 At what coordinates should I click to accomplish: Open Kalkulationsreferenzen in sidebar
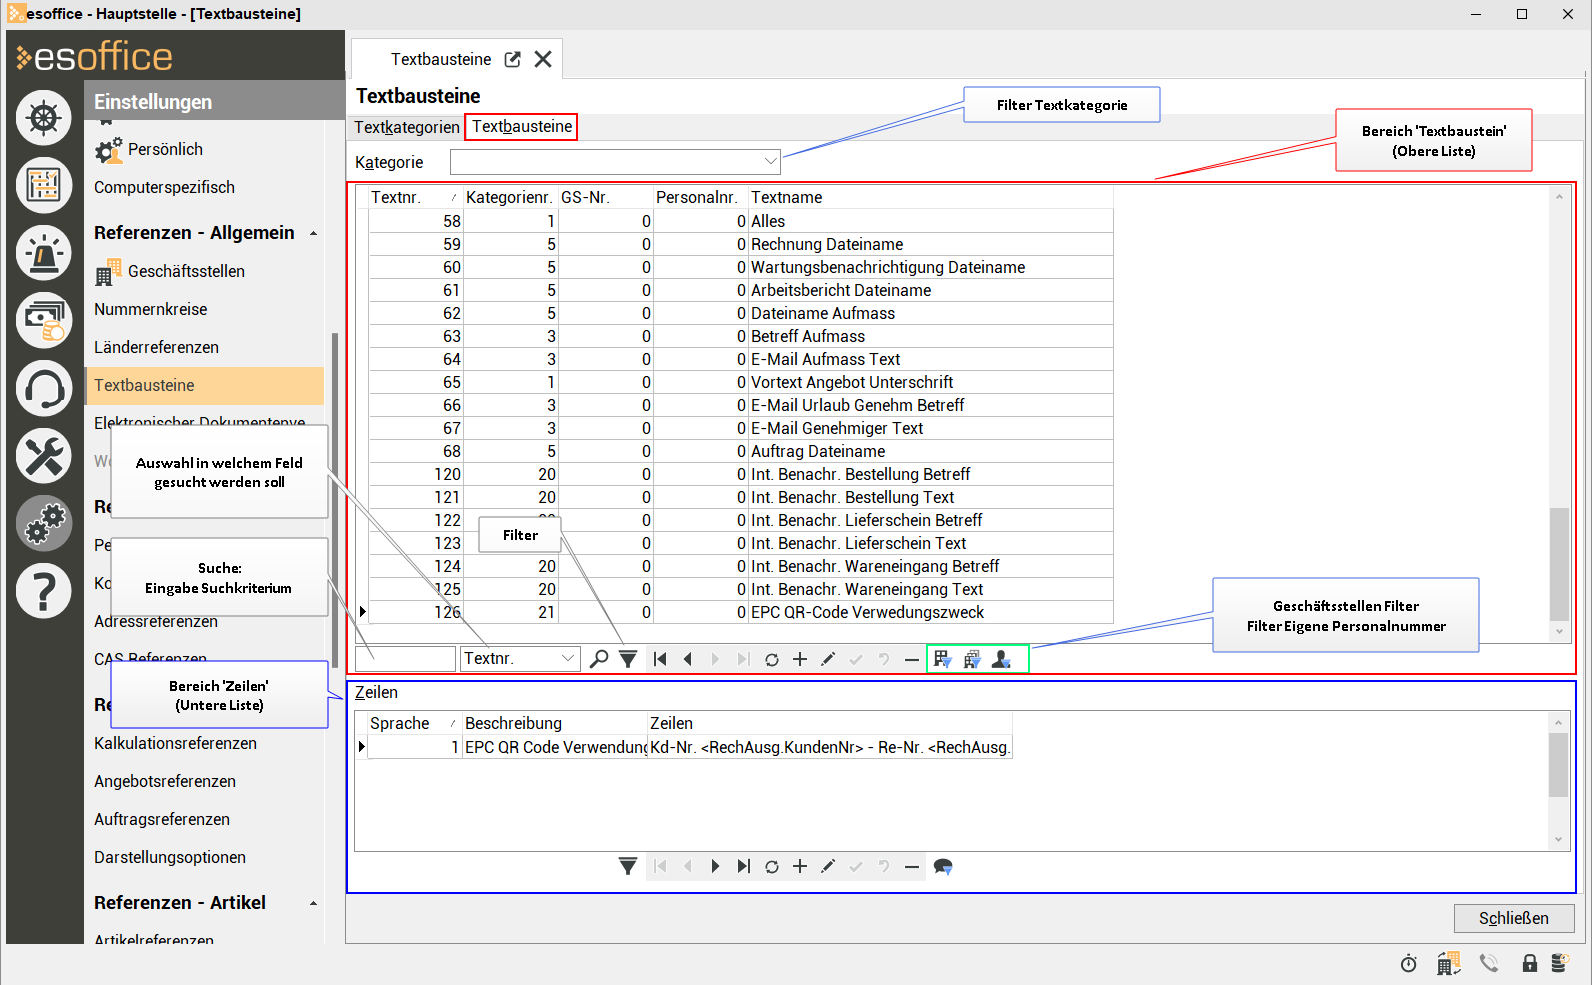(175, 743)
